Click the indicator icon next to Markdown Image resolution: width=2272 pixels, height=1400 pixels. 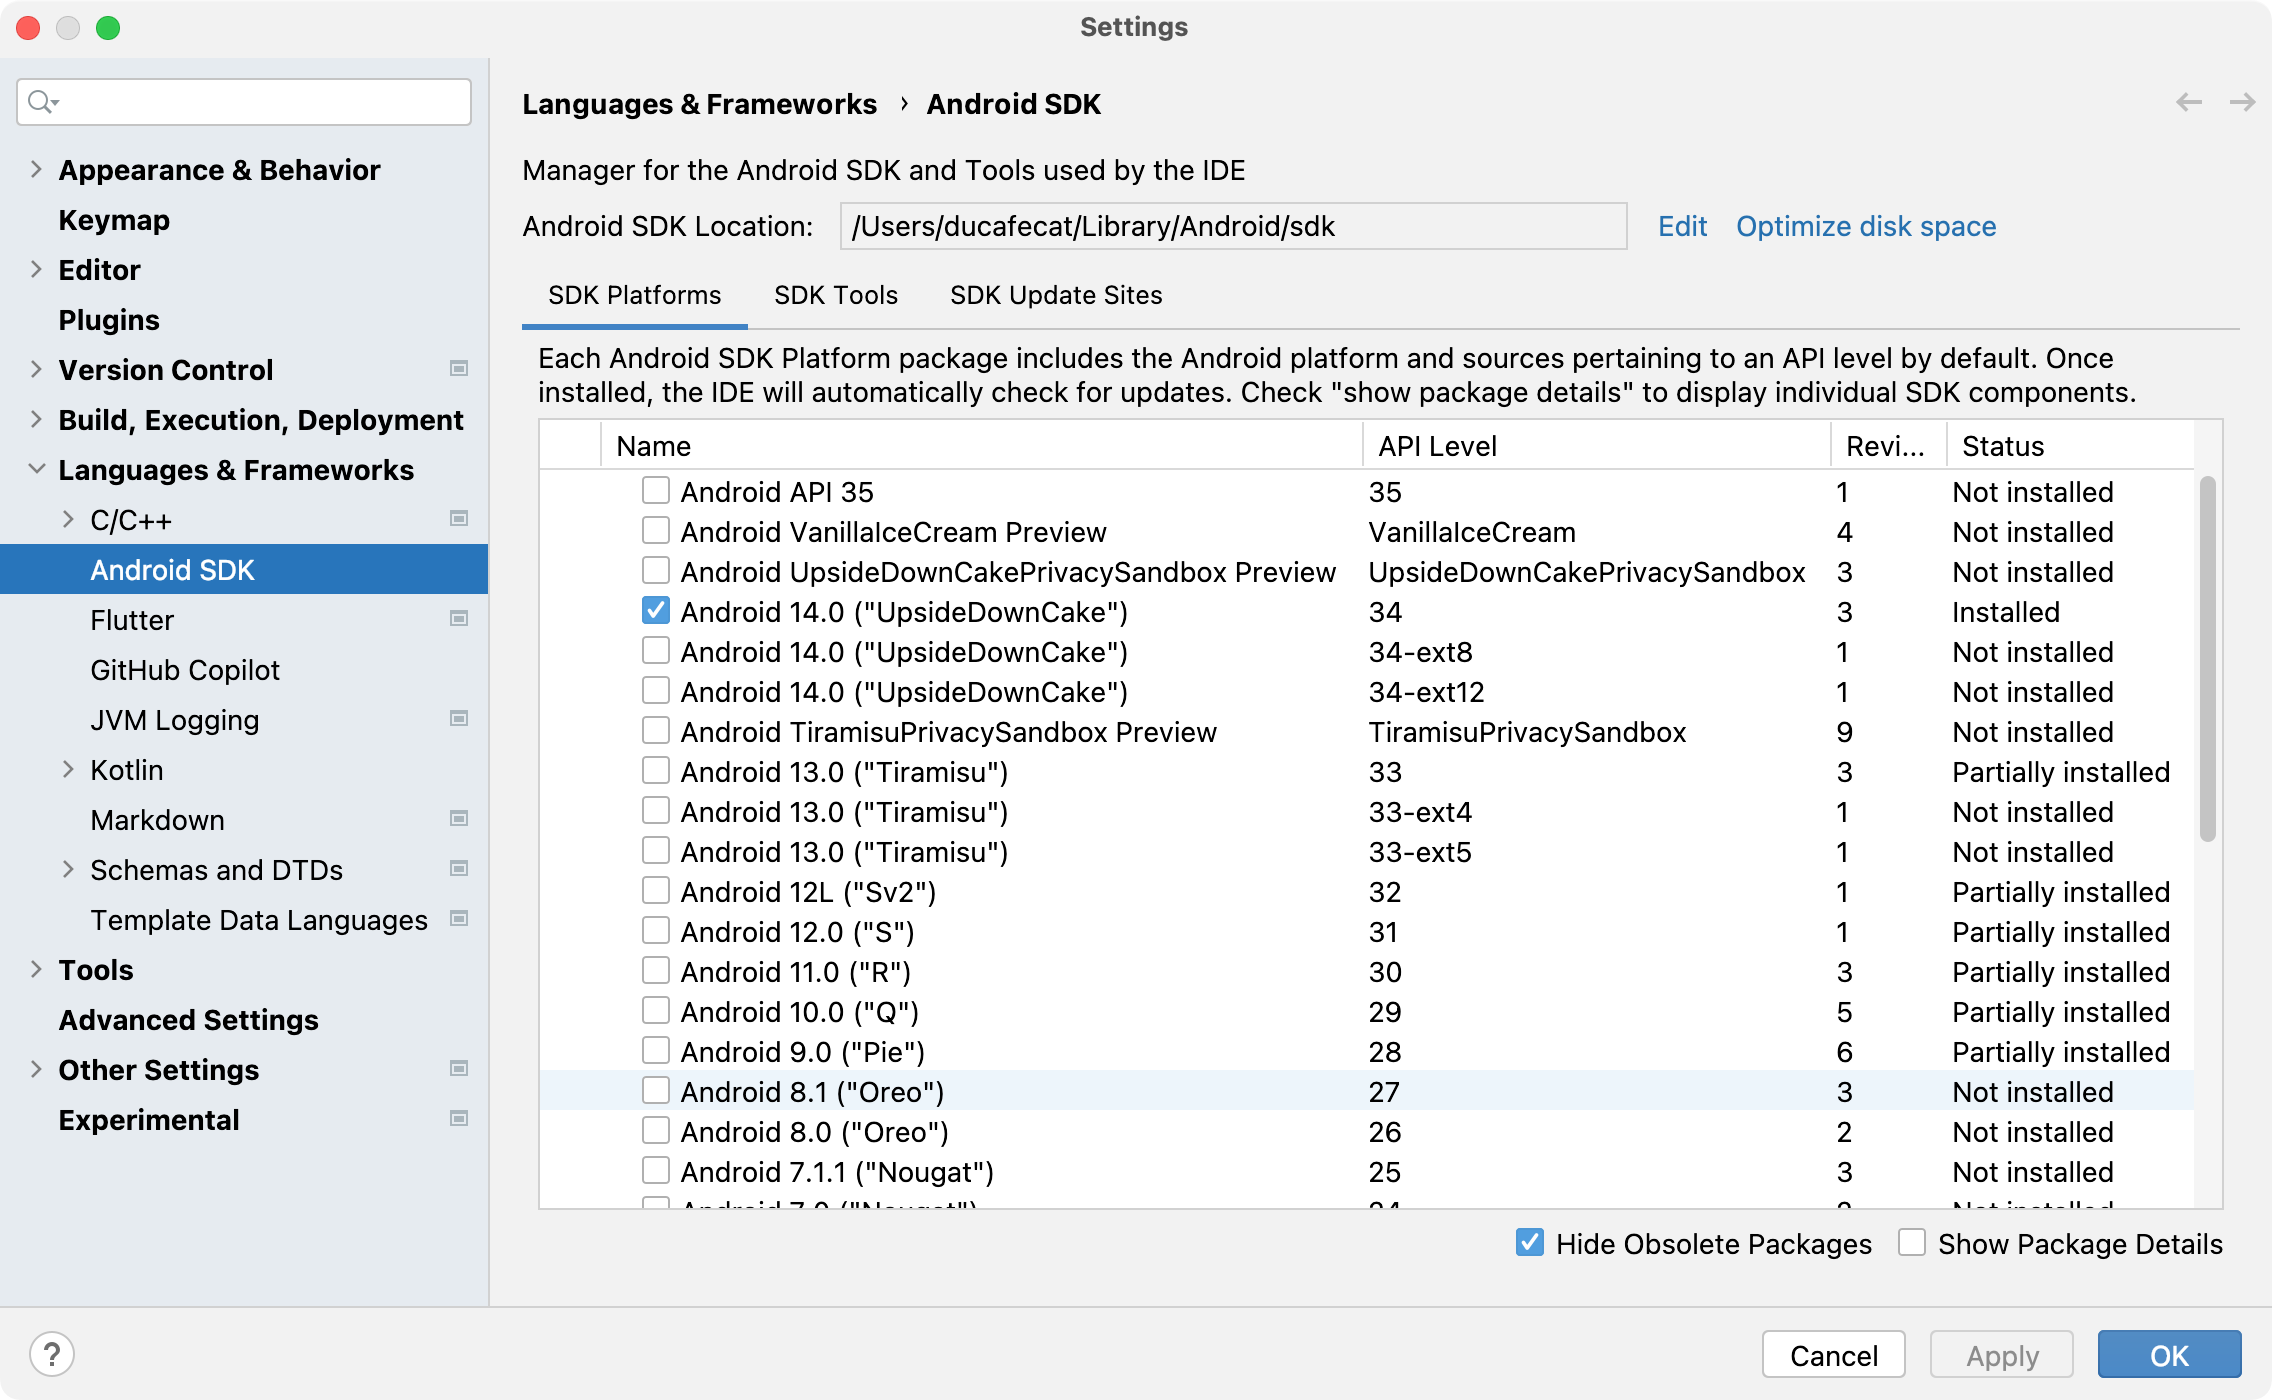[458, 818]
